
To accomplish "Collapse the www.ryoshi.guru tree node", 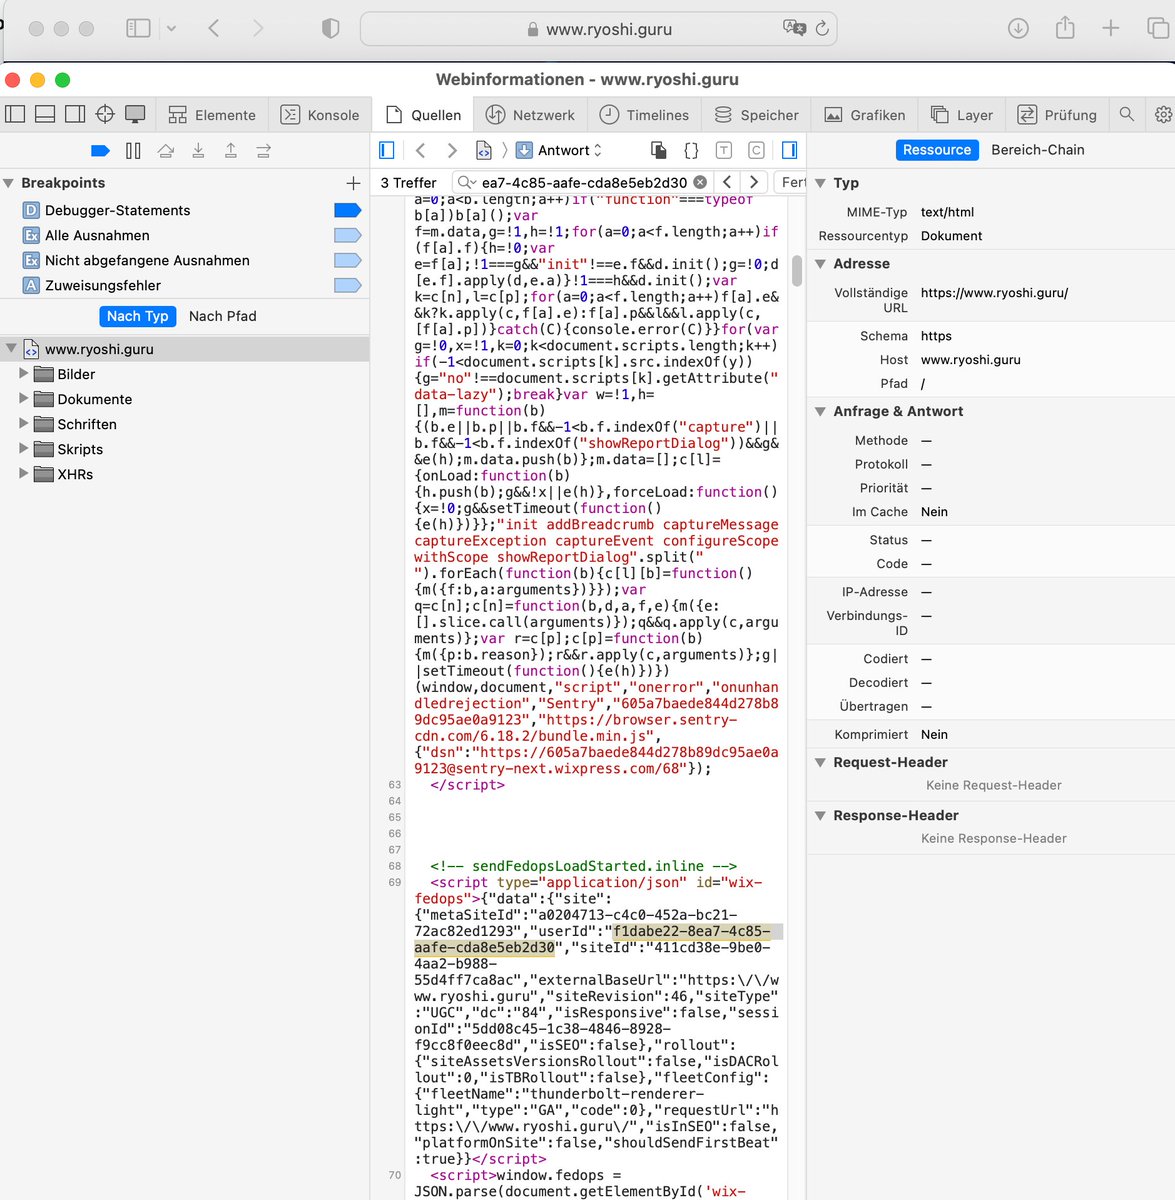I will (11, 348).
